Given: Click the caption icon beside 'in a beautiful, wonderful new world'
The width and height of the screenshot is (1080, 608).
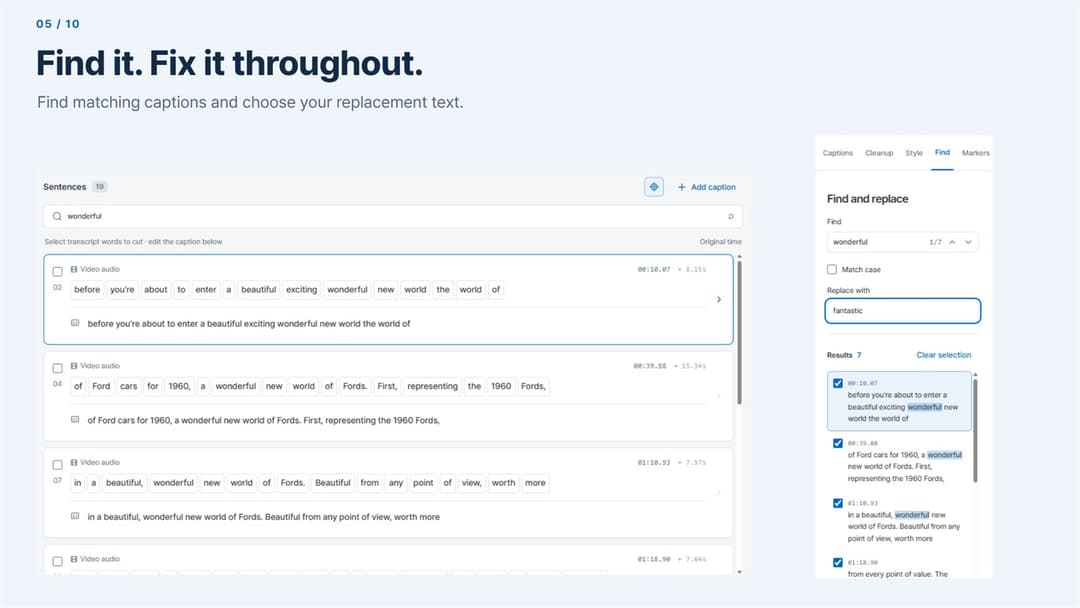Looking at the screenshot, I should (x=75, y=516).
